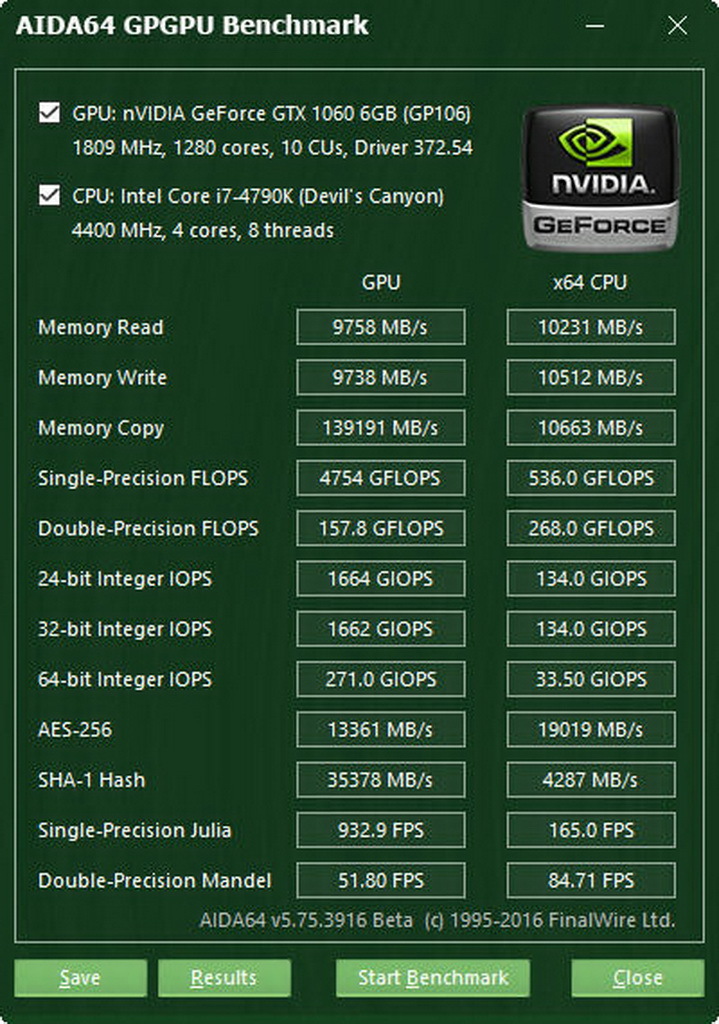This screenshot has width=719, height=1024.
Task: Click Start Benchmark
Action: click(x=432, y=977)
